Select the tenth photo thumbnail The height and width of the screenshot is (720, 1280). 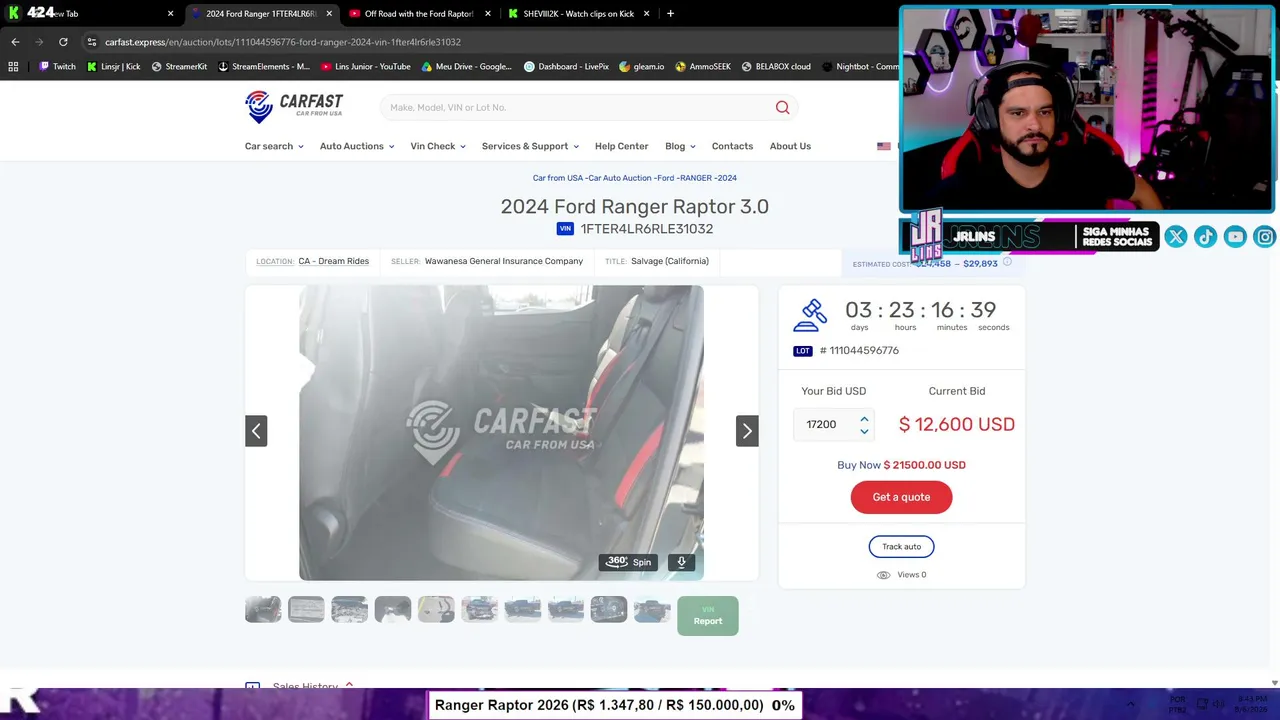click(x=652, y=609)
